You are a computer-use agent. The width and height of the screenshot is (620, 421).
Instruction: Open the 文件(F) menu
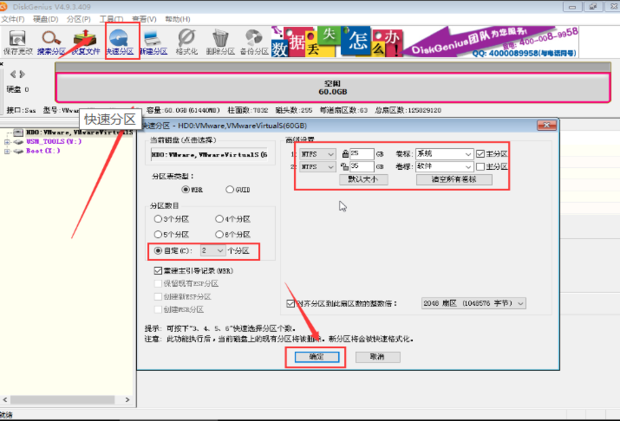click(x=12, y=19)
